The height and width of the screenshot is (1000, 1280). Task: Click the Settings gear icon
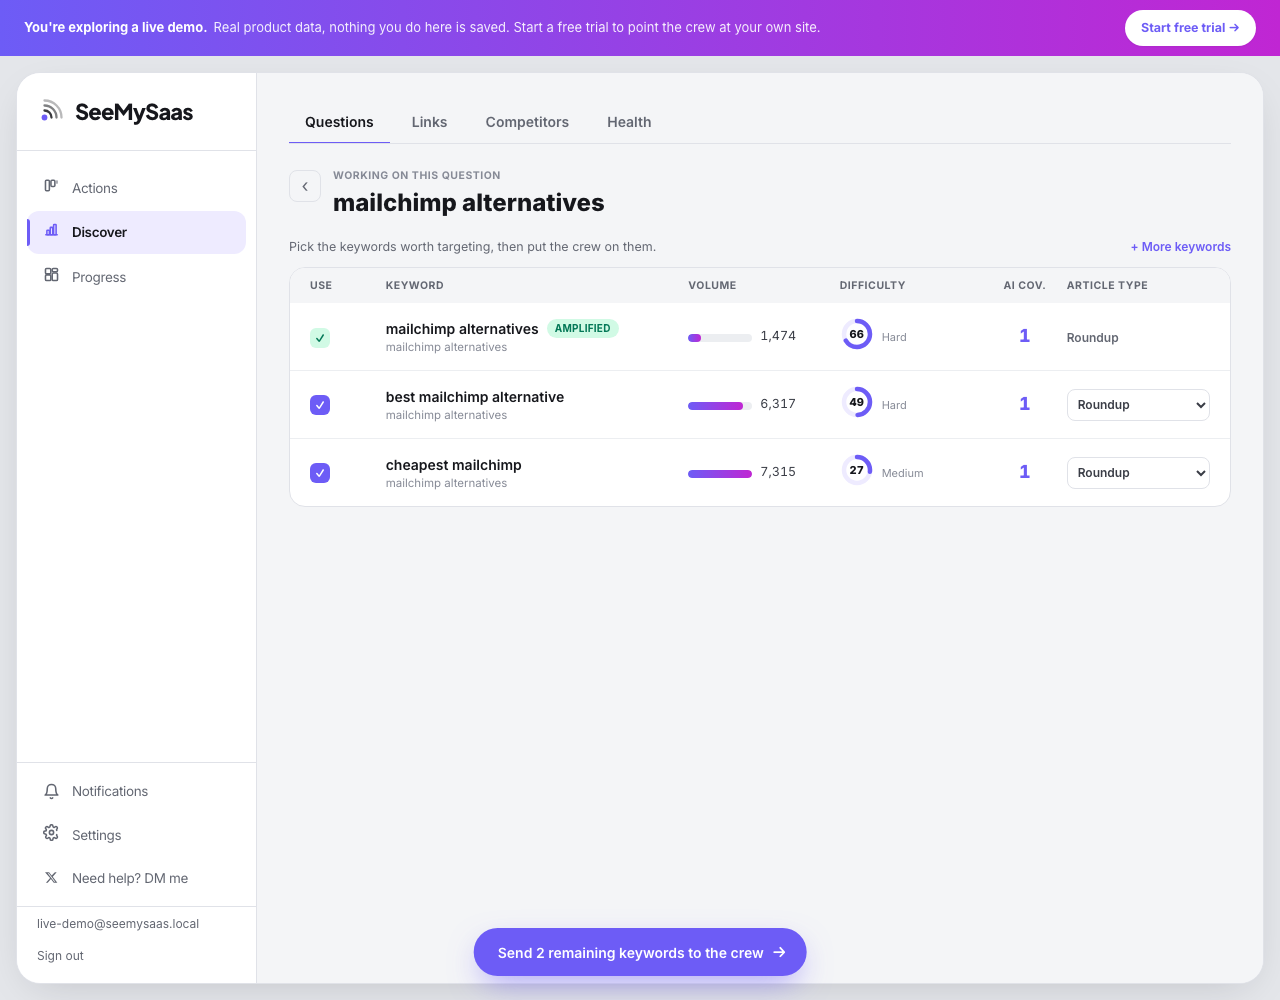51,833
